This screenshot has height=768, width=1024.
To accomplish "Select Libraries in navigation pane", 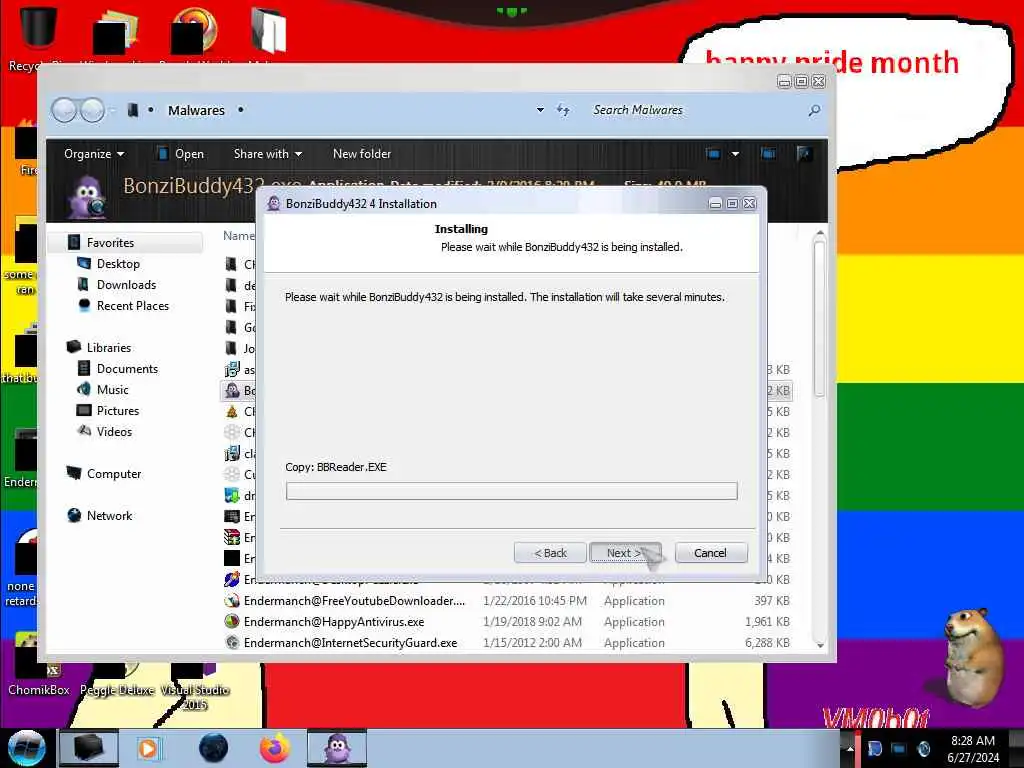I will (x=108, y=347).
